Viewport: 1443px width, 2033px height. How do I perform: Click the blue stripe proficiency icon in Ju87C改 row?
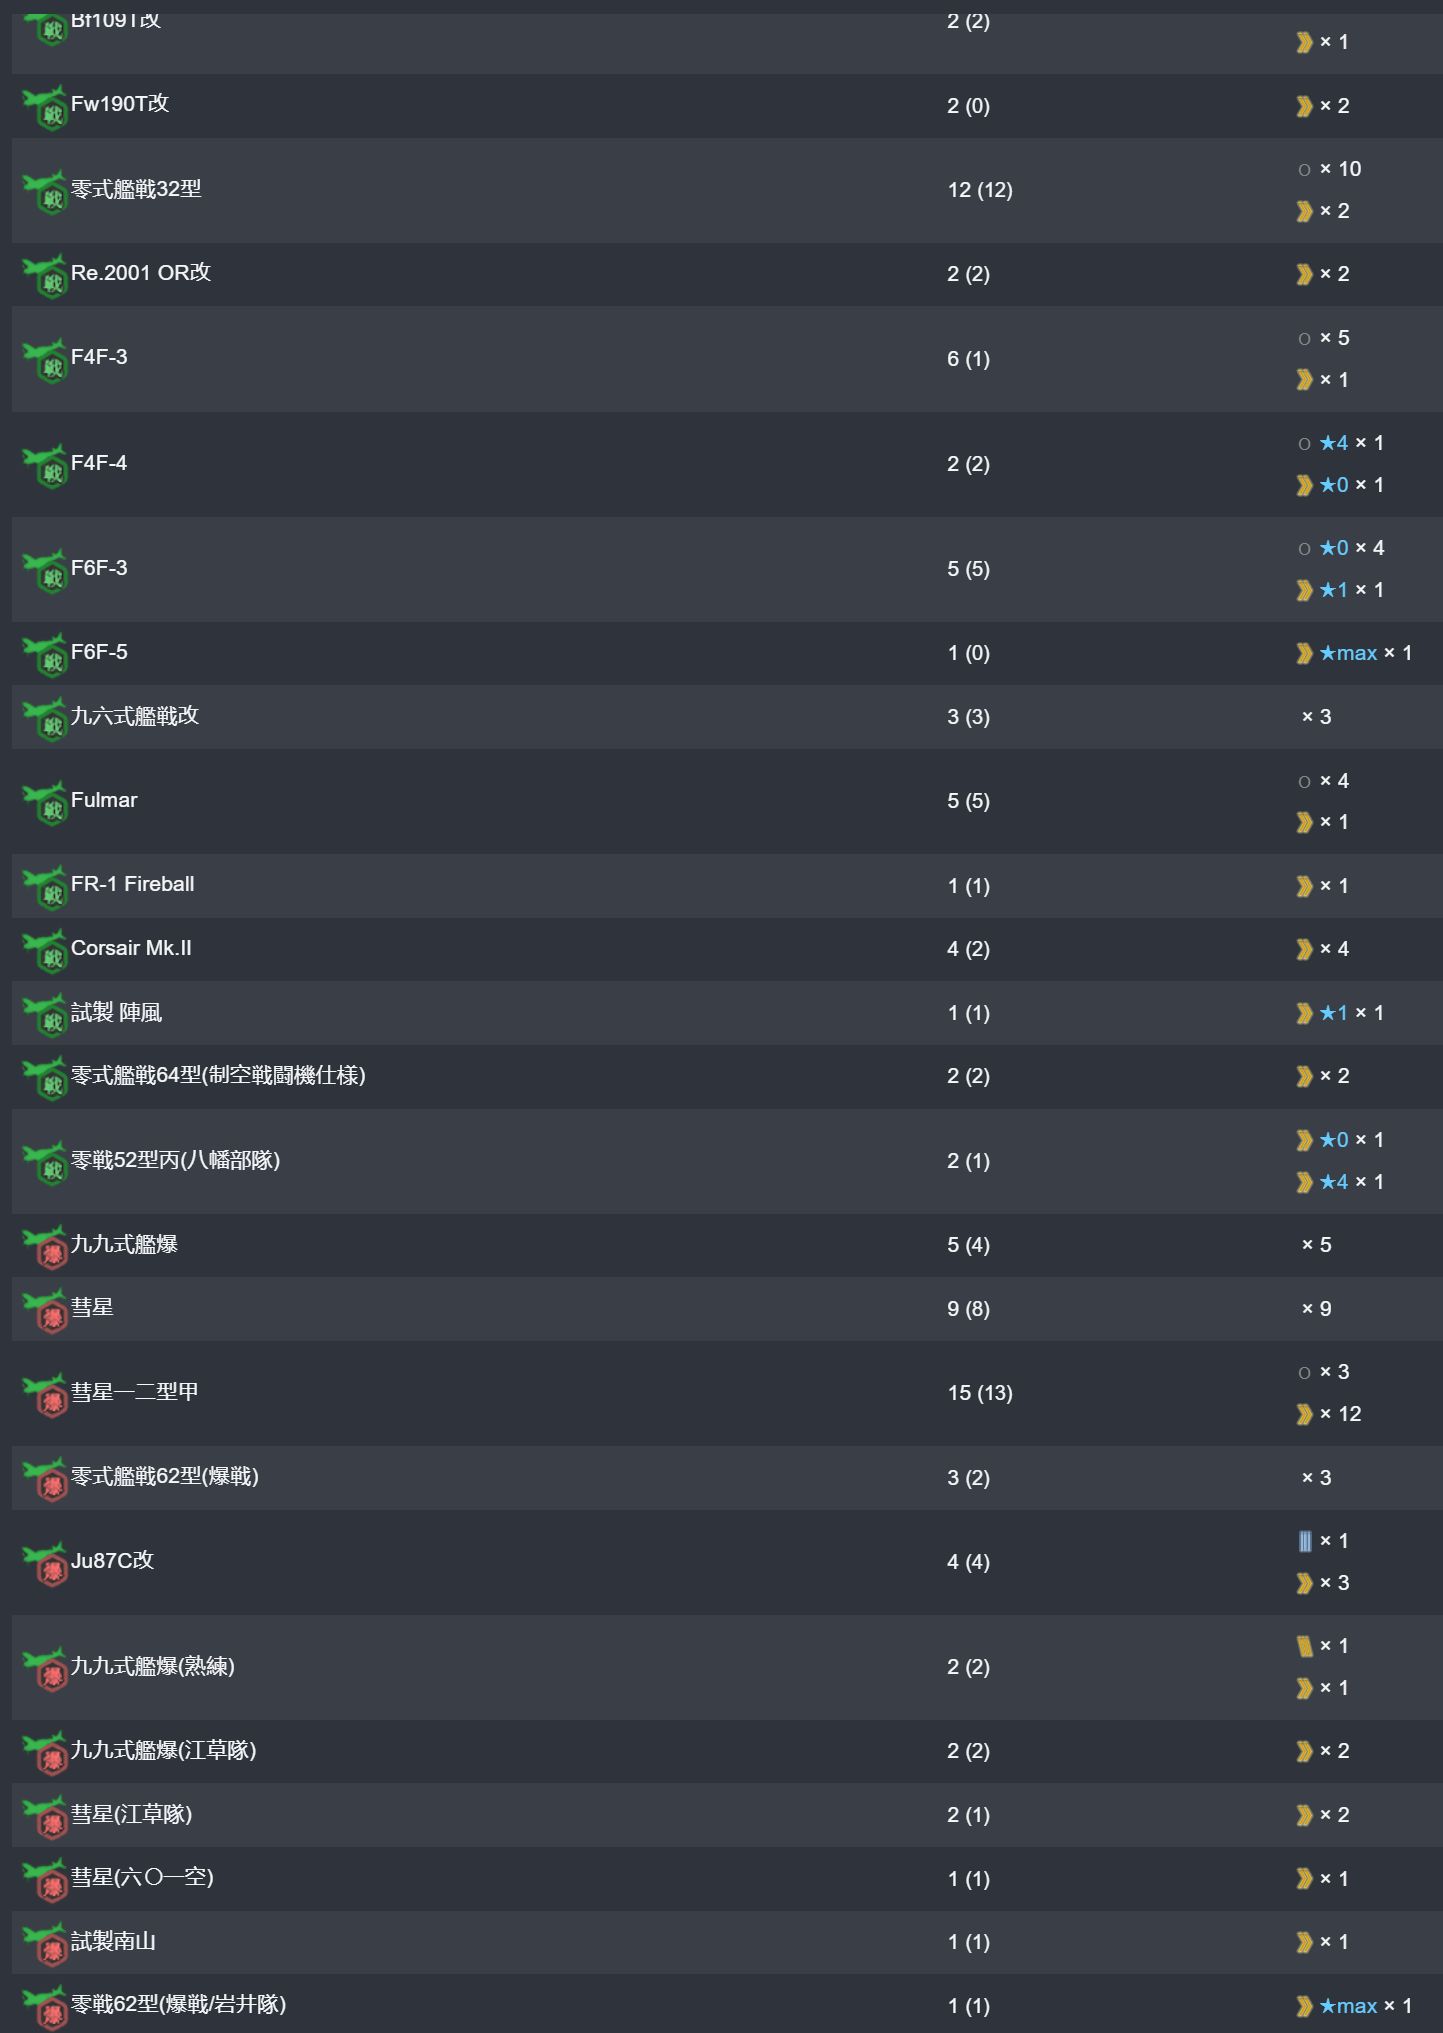(1304, 1541)
